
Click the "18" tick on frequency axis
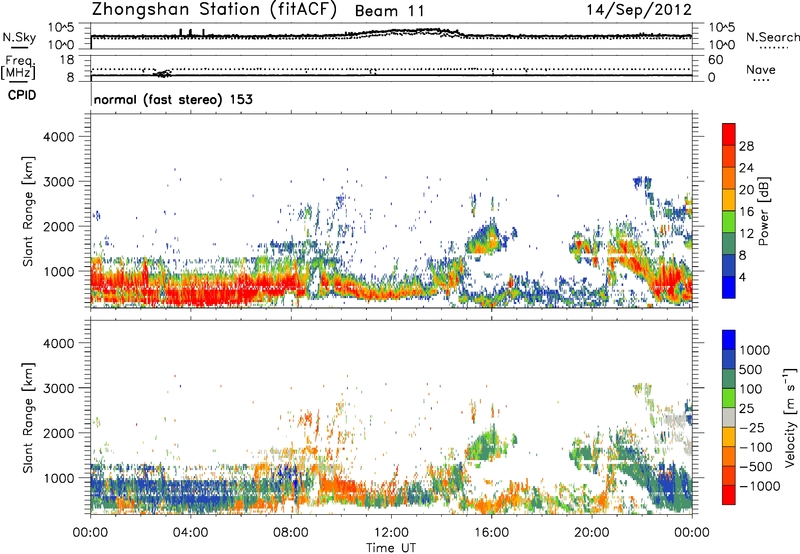67,60
